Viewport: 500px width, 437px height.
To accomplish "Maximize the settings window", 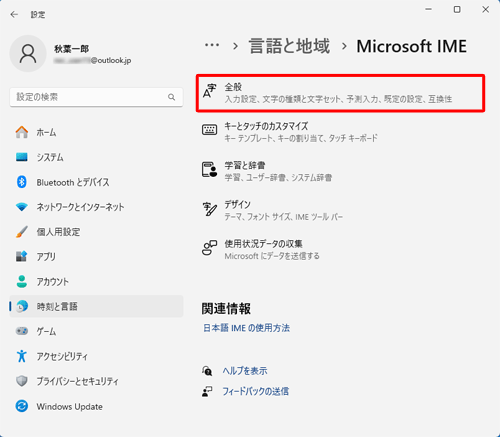I will [x=457, y=9].
